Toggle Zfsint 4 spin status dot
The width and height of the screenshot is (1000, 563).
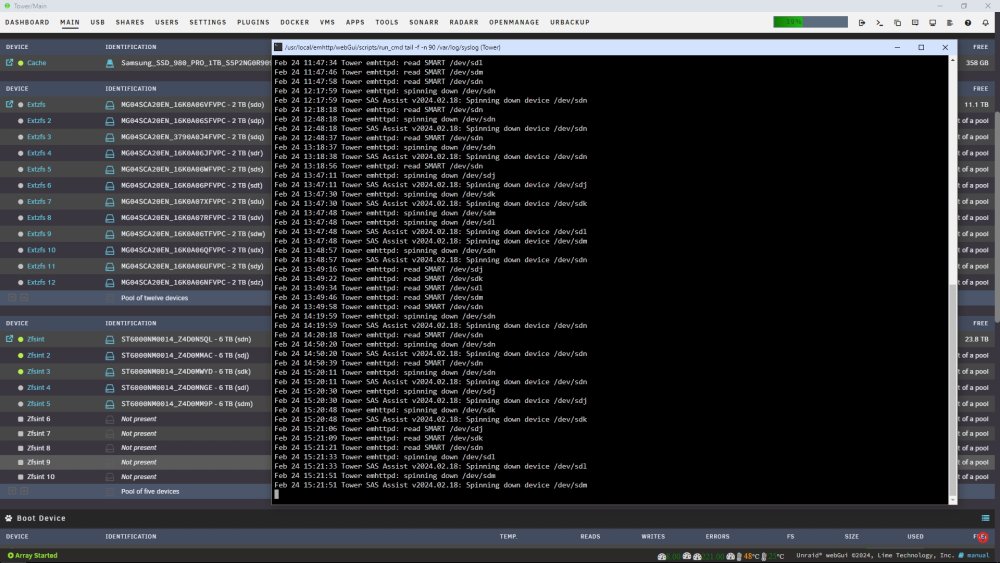click(20, 388)
